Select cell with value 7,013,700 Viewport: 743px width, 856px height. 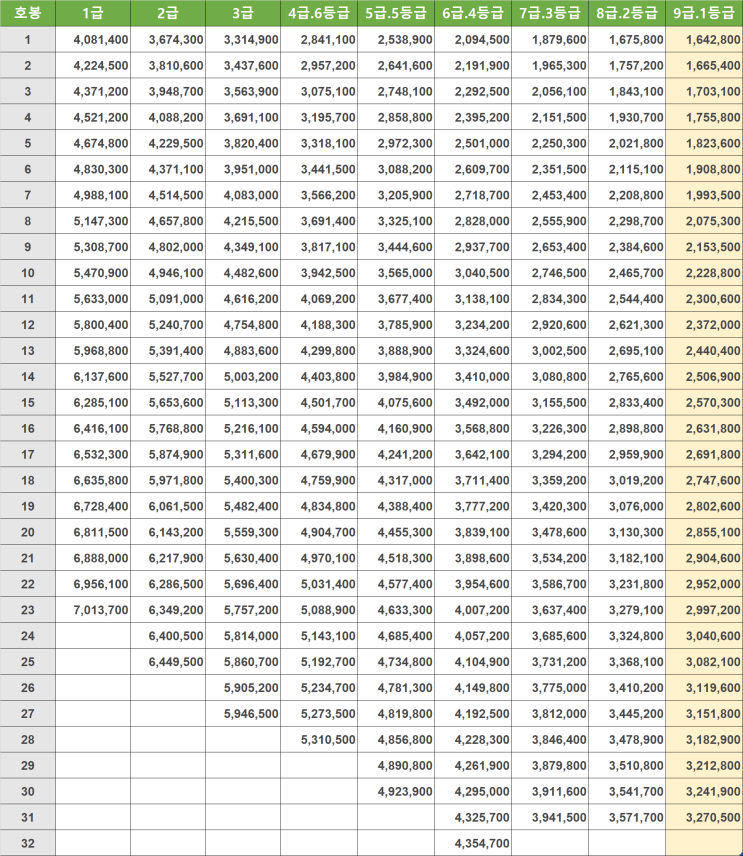(93, 610)
